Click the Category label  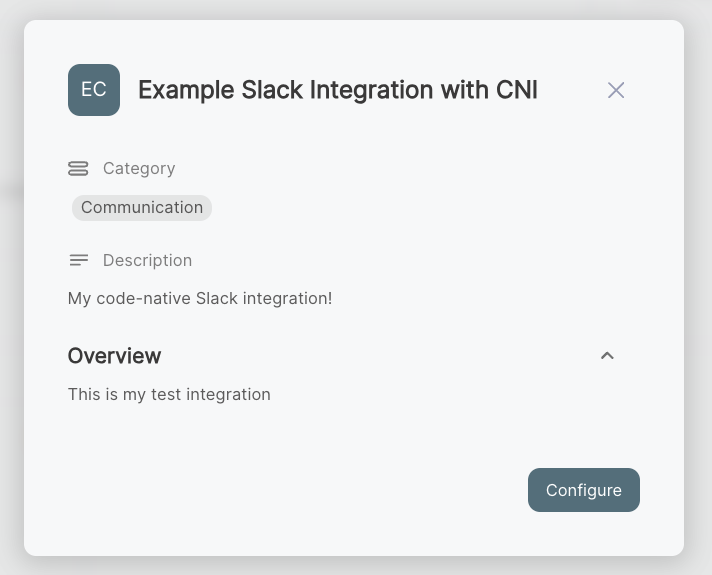(x=139, y=168)
